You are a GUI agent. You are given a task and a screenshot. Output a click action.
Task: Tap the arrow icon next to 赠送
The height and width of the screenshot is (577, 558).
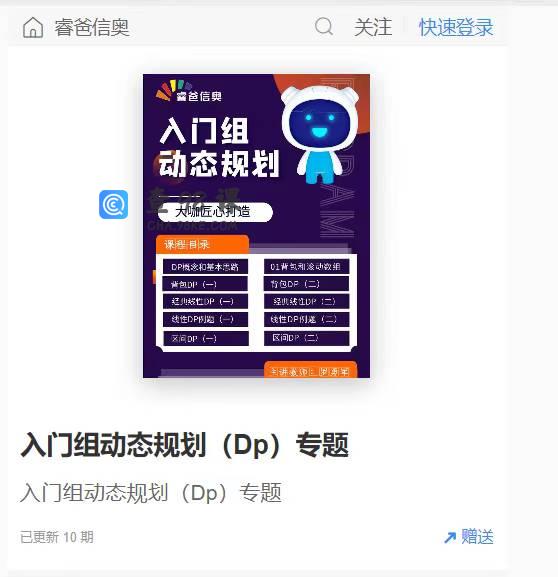[450, 537]
